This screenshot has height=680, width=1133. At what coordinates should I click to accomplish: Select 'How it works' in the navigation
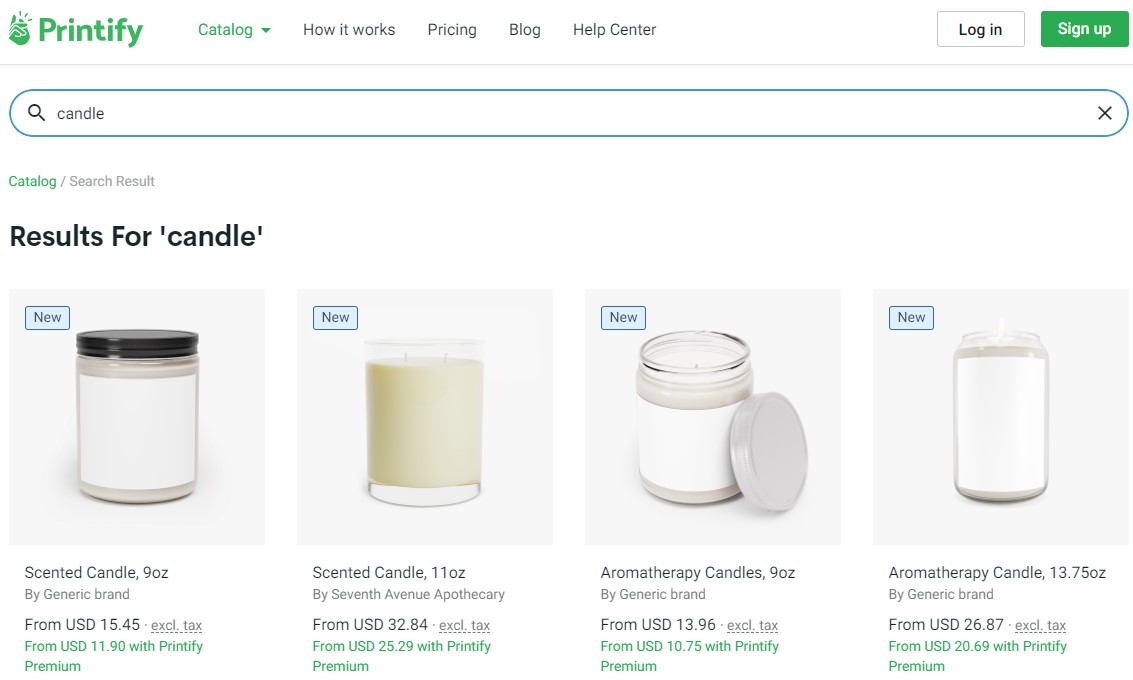coord(349,29)
